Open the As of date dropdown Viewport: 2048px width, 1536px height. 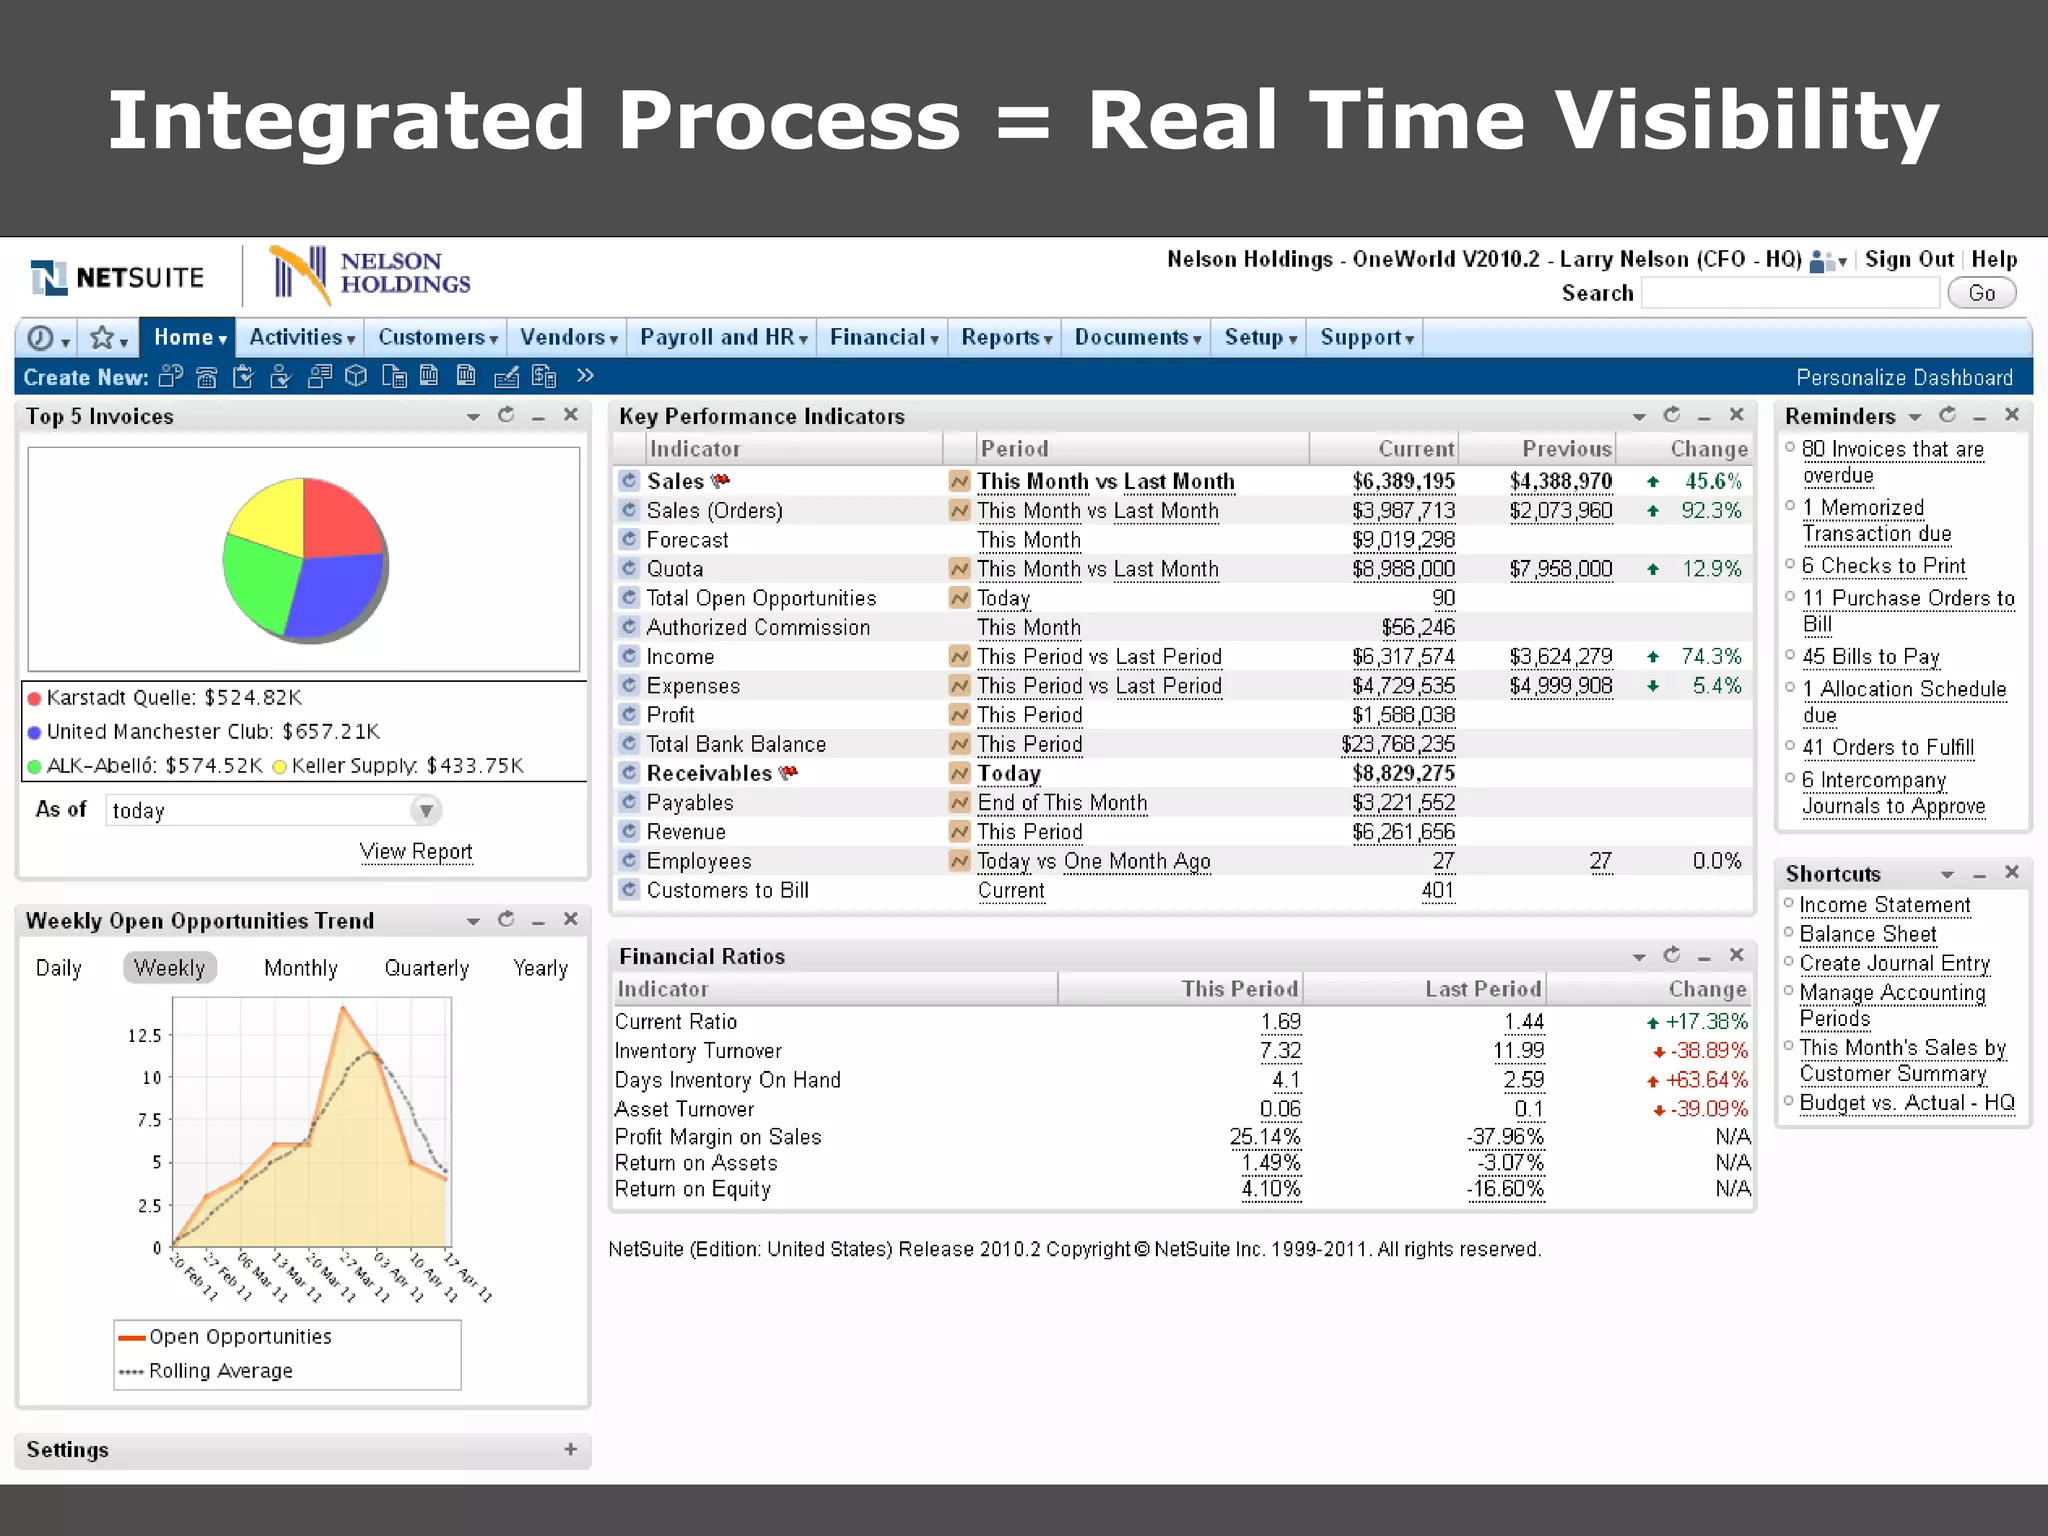[x=426, y=810]
